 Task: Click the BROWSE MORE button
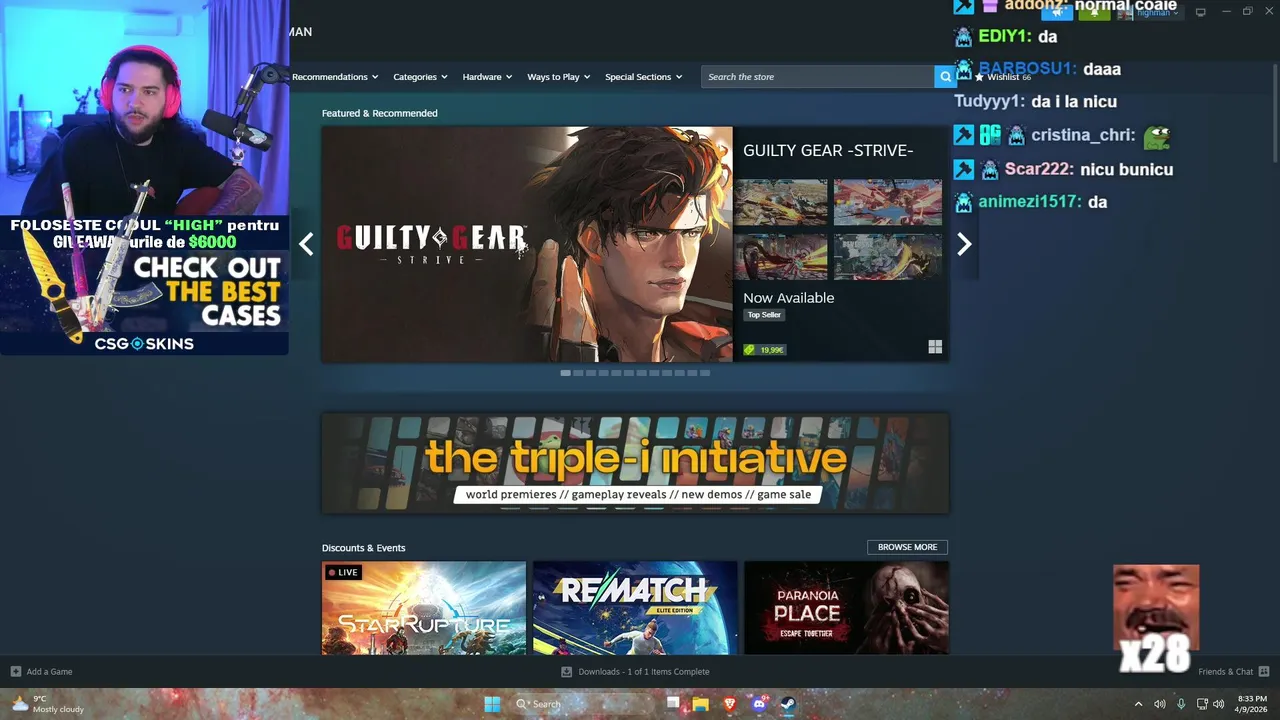[x=907, y=547]
